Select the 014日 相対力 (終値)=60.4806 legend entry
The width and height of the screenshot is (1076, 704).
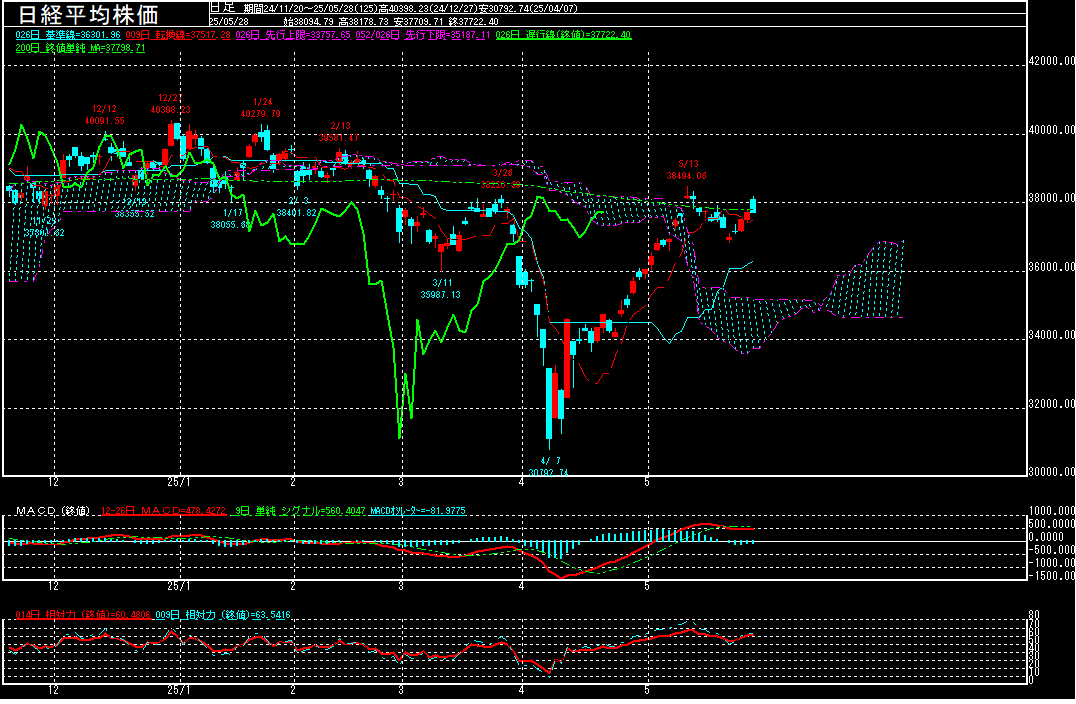point(83,615)
